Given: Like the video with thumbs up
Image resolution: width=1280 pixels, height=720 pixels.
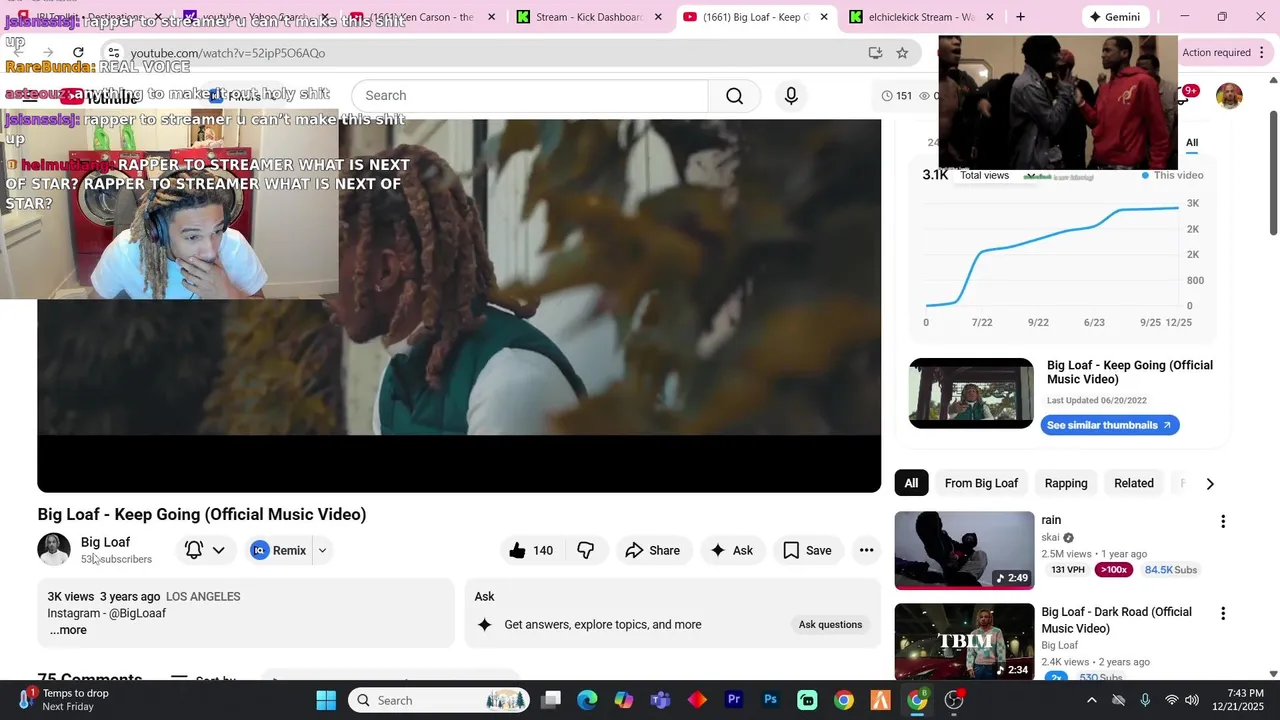Looking at the screenshot, I should [530, 550].
